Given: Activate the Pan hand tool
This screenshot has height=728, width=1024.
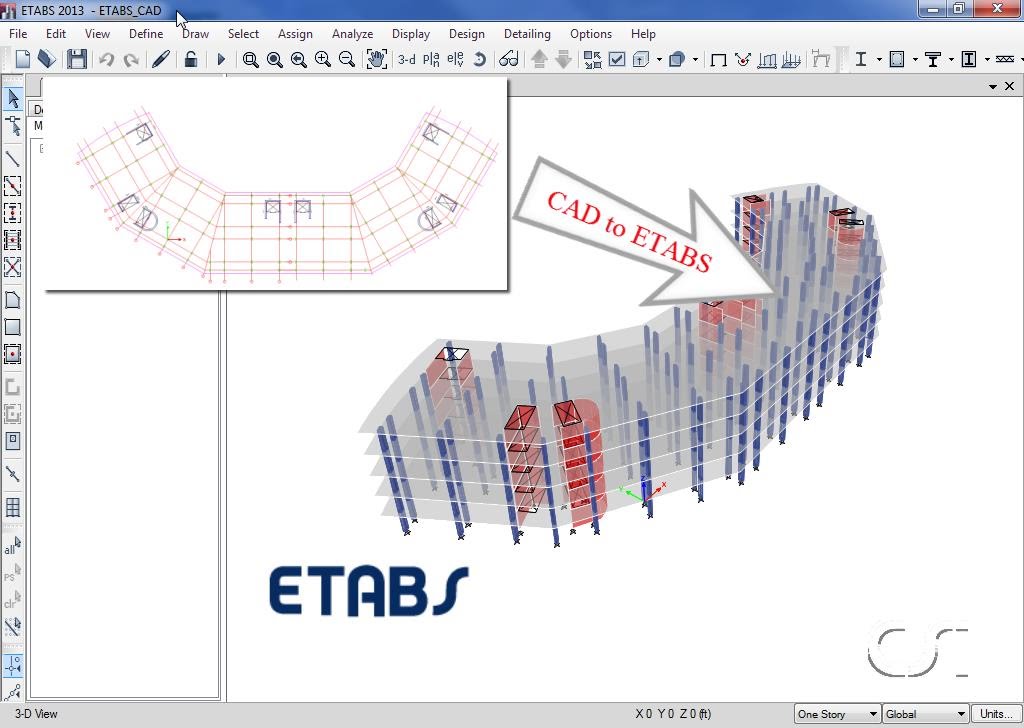Looking at the screenshot, I should 376,59.
